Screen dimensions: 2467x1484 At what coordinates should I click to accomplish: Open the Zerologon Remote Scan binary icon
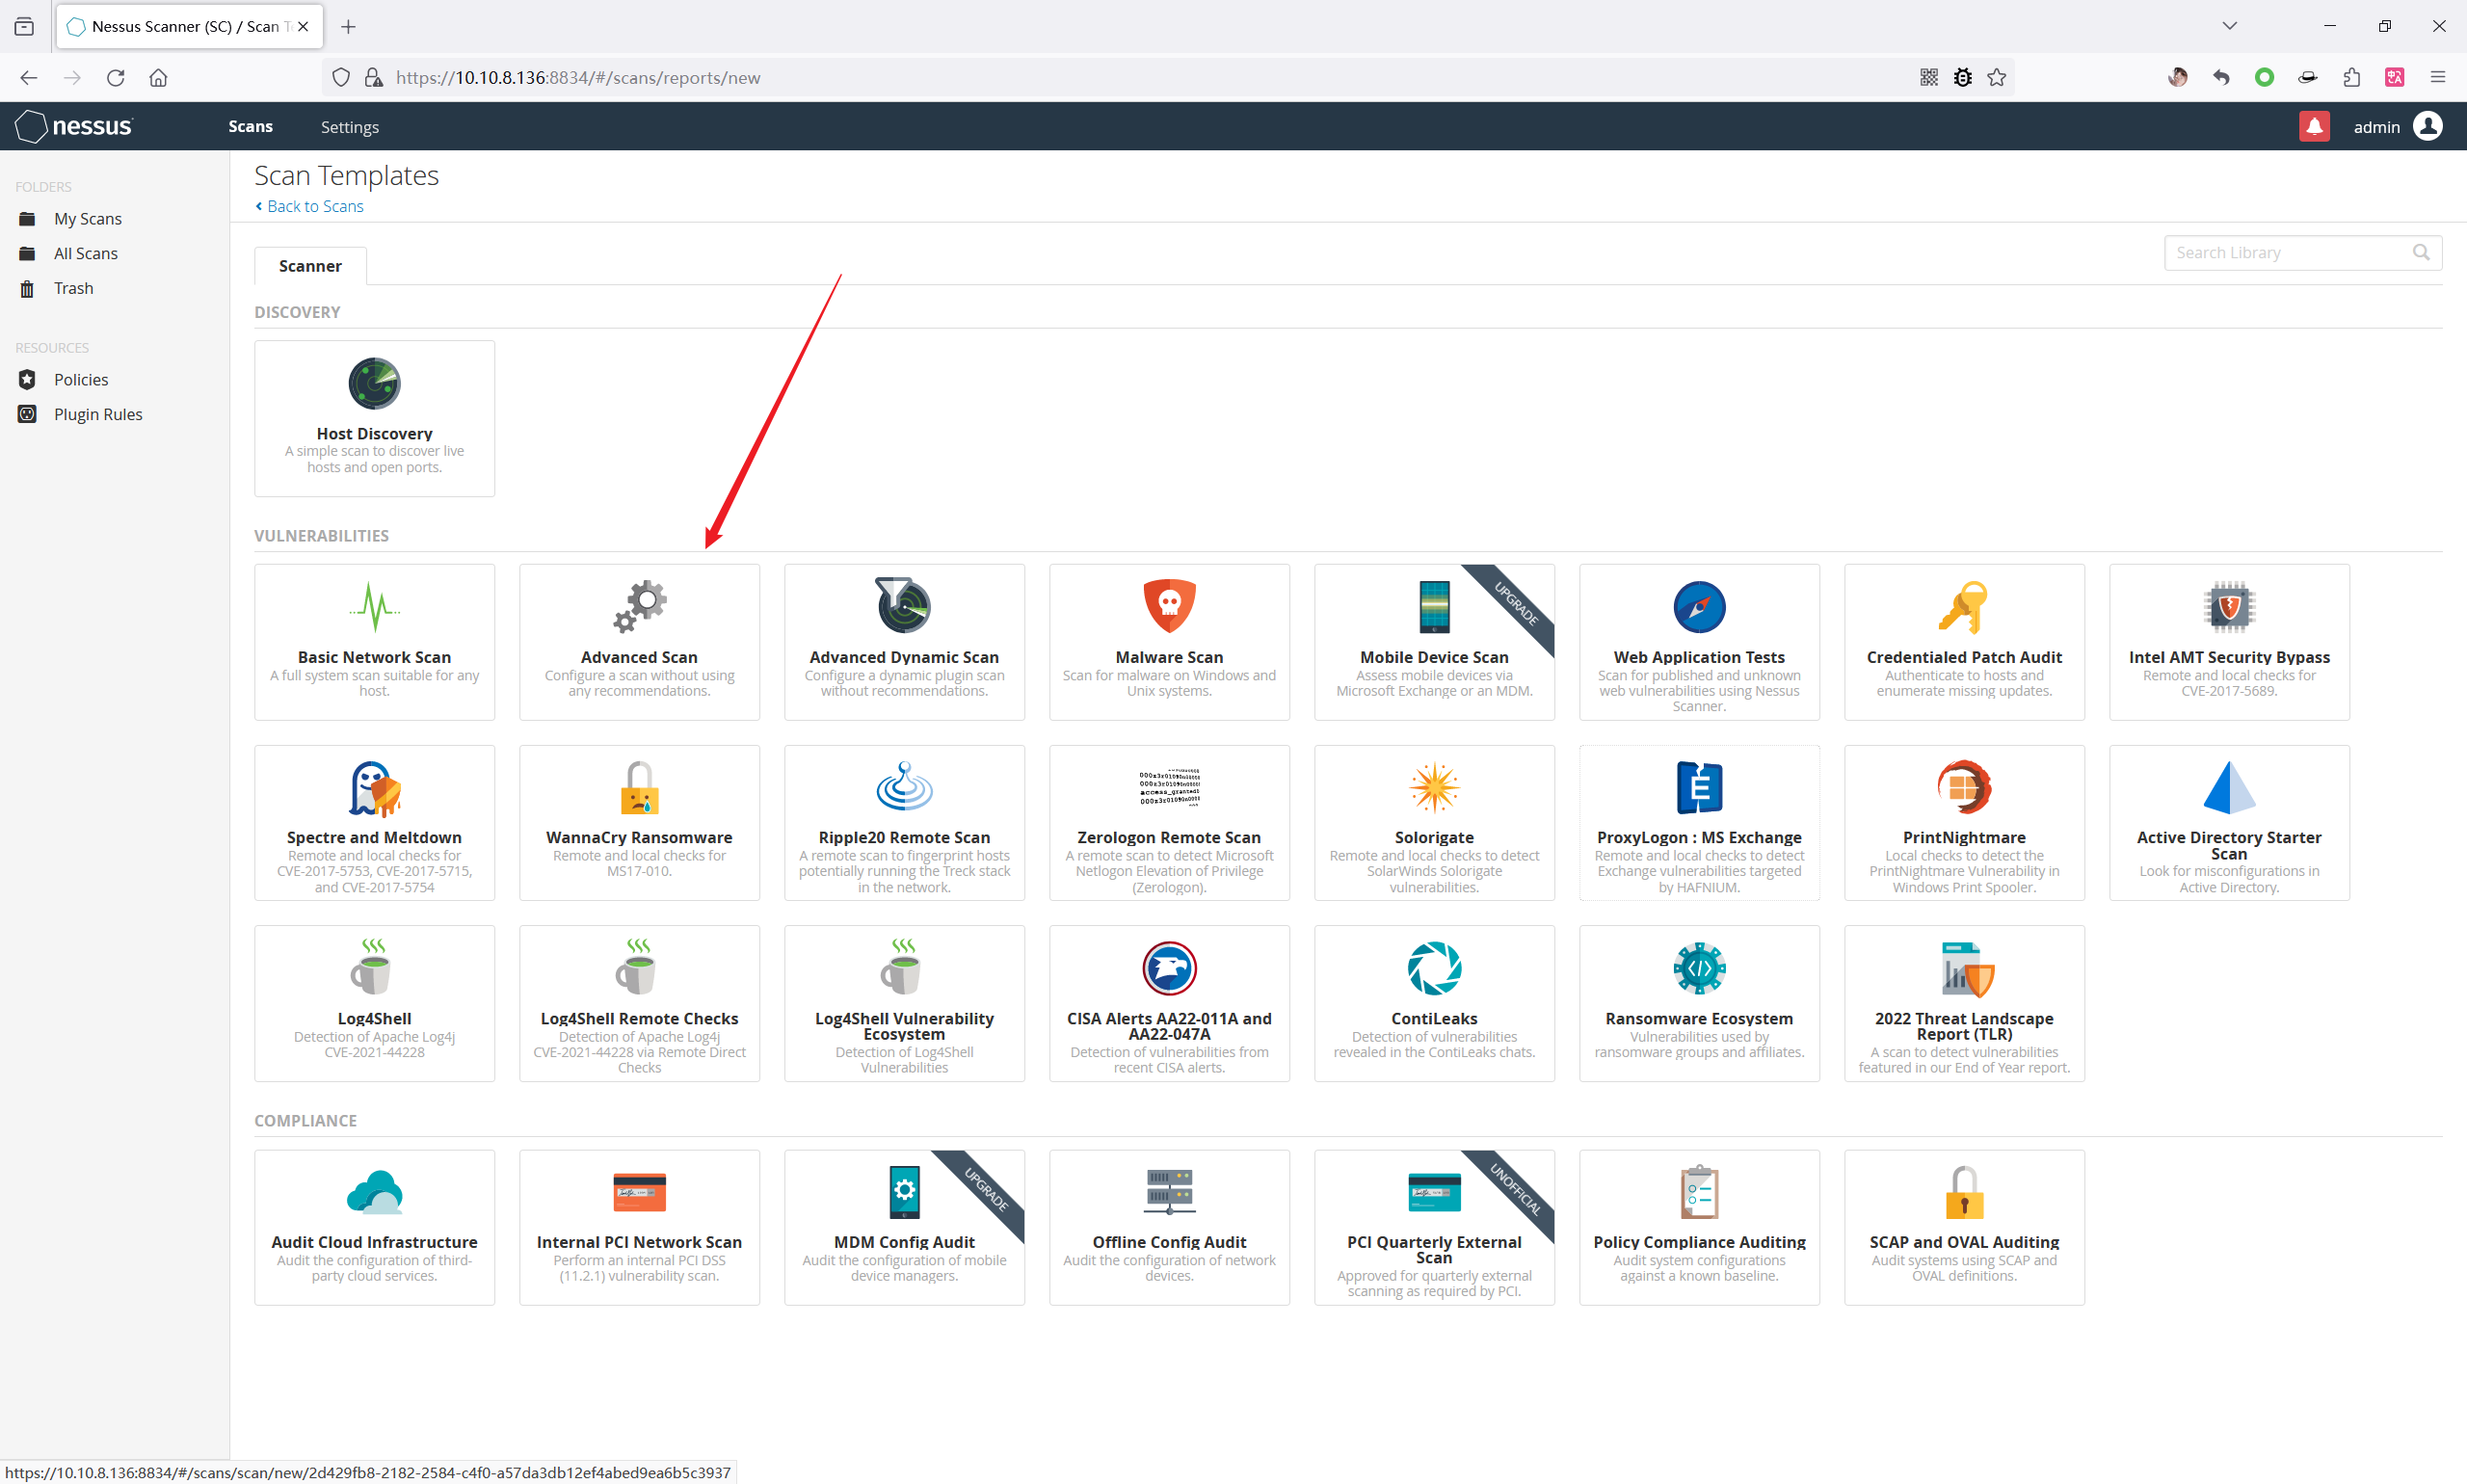pos(1169,787)
